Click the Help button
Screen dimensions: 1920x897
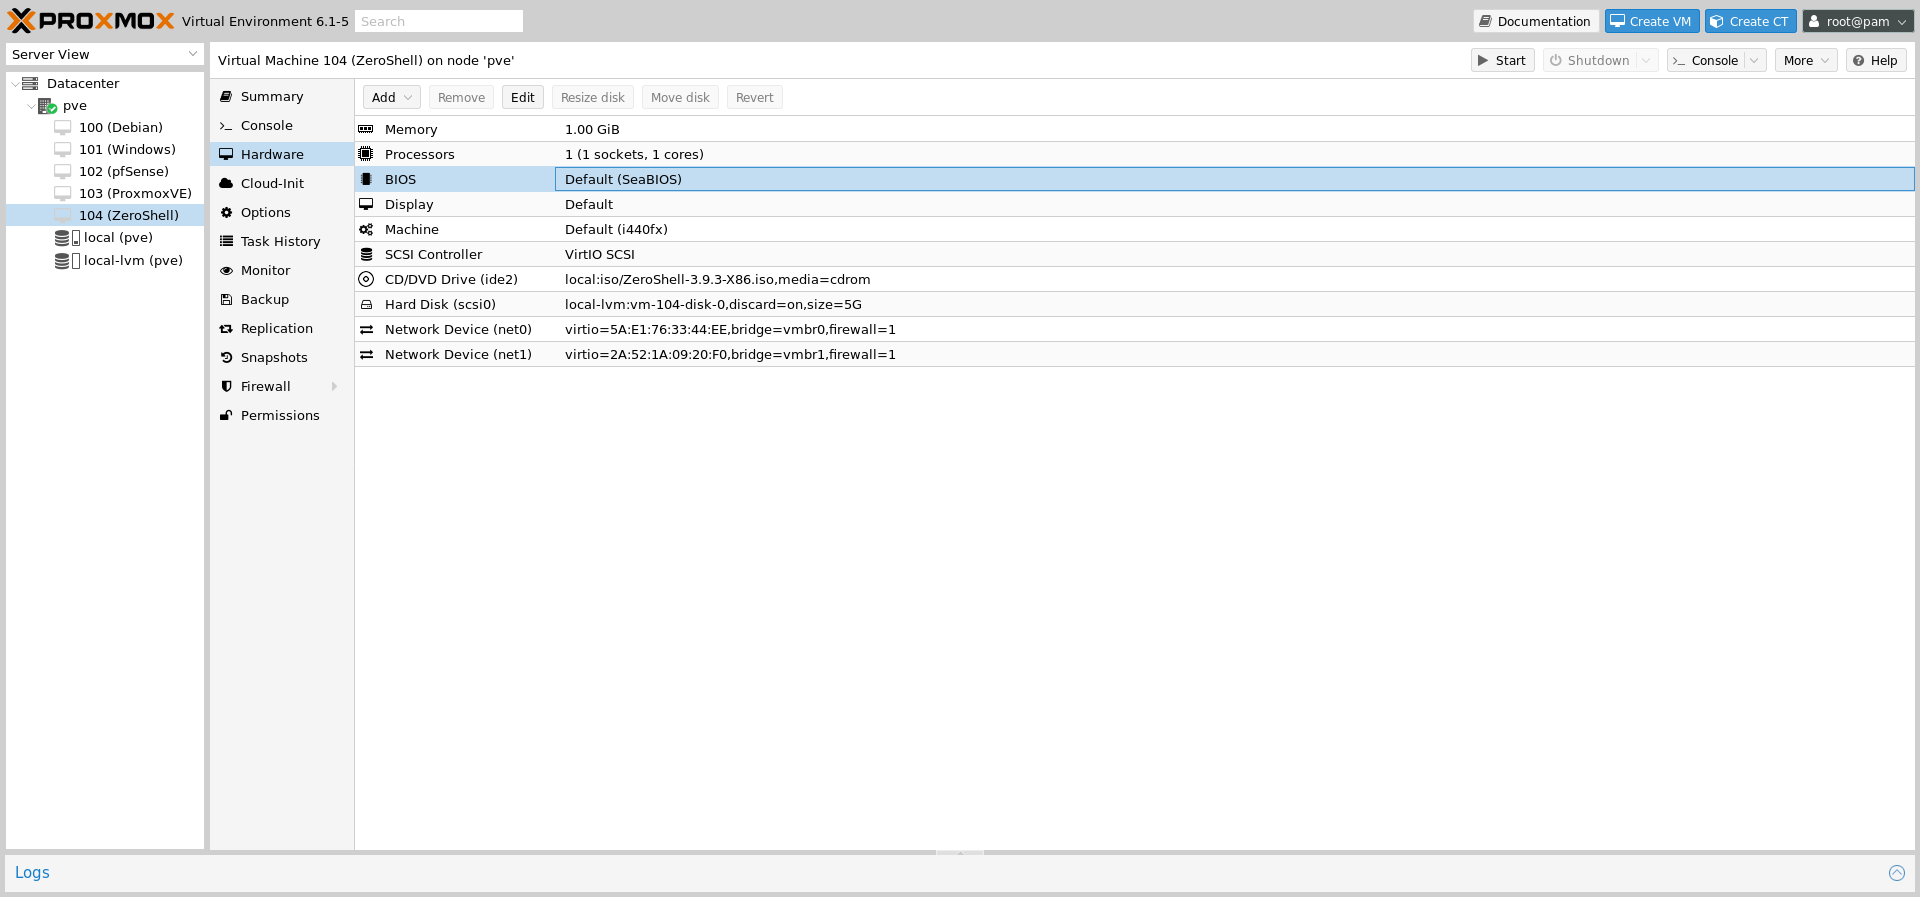tap(1876, 60)
